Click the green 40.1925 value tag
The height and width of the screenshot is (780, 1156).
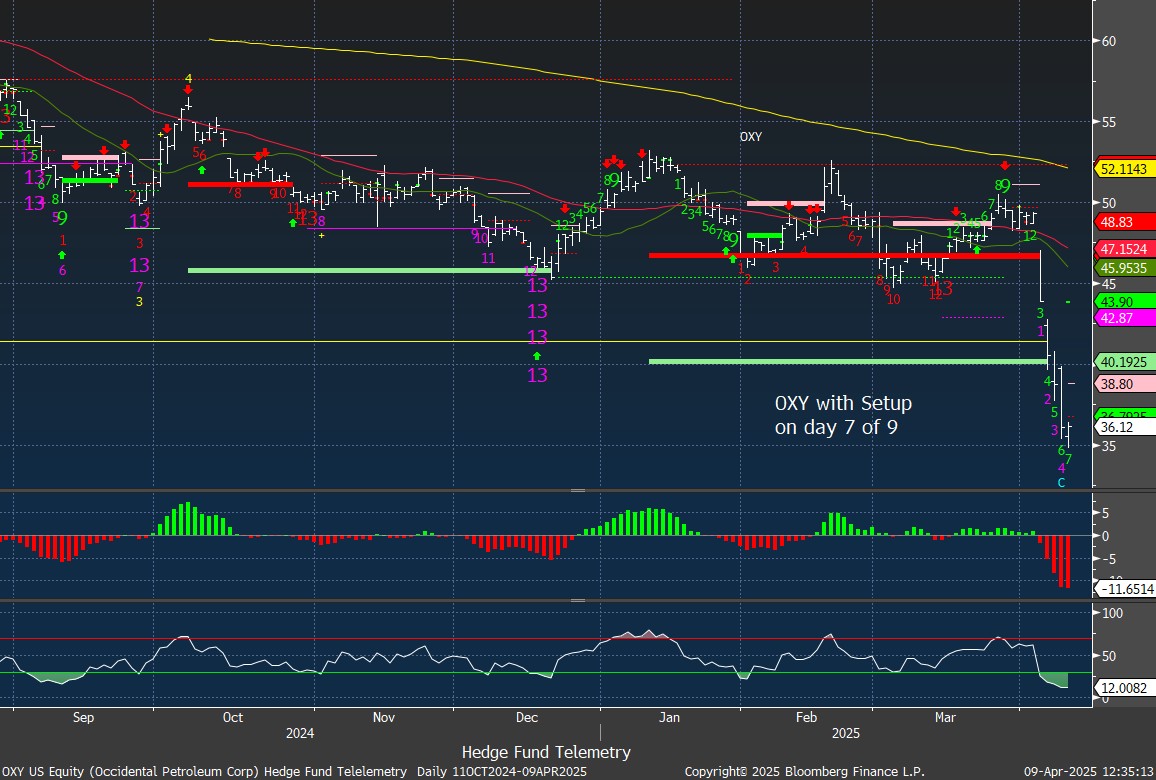[1125, 362]
